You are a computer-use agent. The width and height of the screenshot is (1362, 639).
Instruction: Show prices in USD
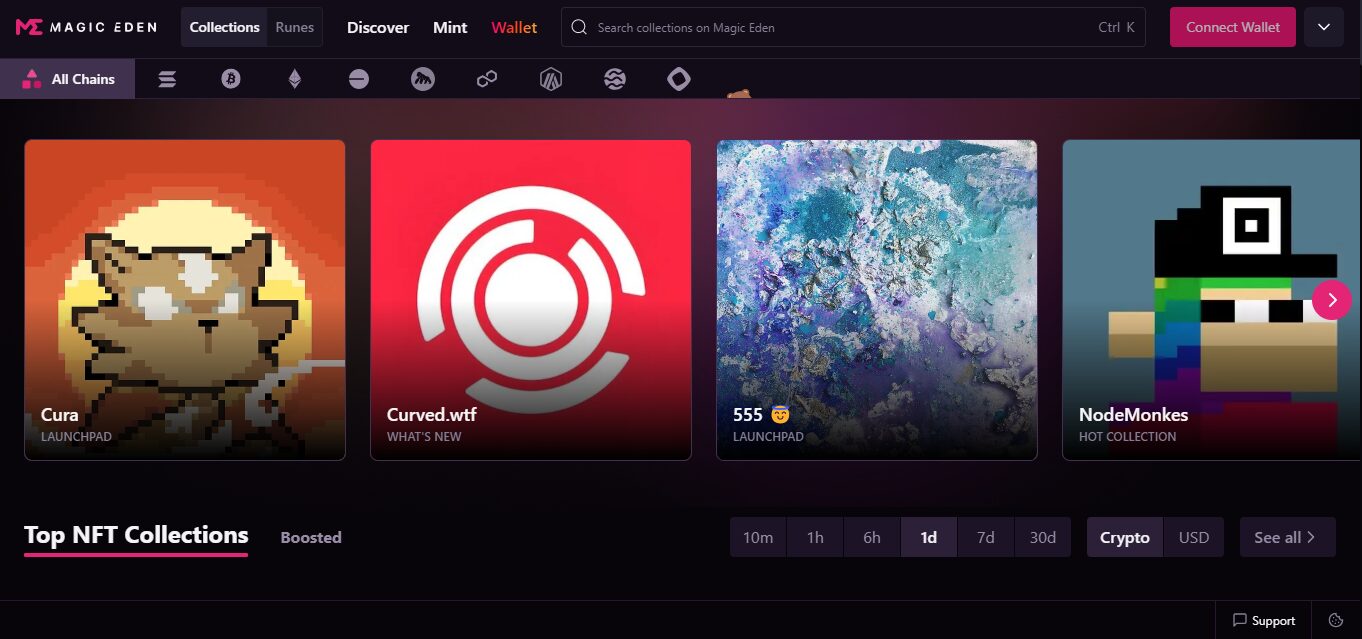(1194, 537)
